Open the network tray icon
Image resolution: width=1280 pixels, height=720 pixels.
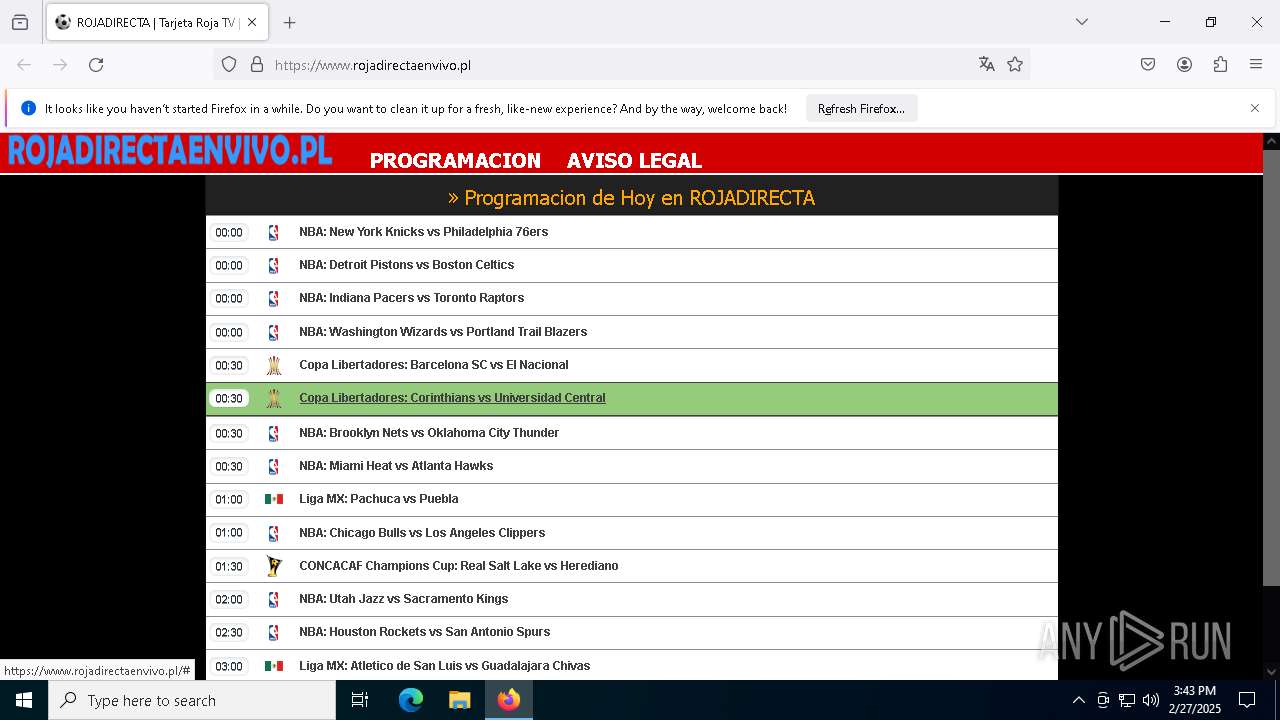[x=1127, y=700]
